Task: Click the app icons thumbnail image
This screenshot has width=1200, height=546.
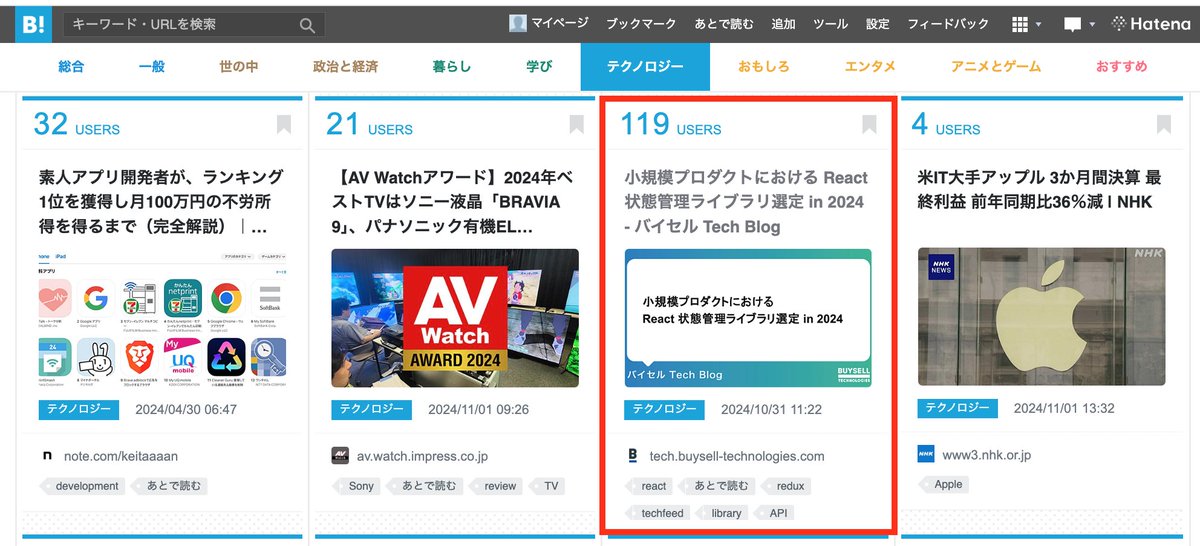Action: tap(162, 318)
